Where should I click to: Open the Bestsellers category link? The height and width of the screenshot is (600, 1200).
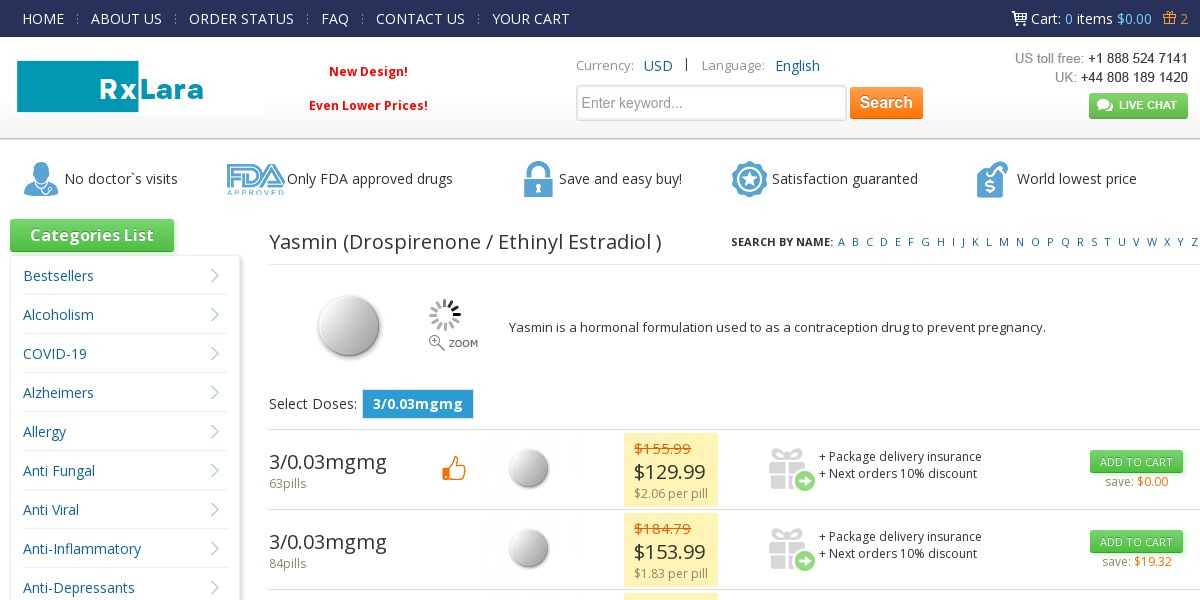[x=58, y=275]
